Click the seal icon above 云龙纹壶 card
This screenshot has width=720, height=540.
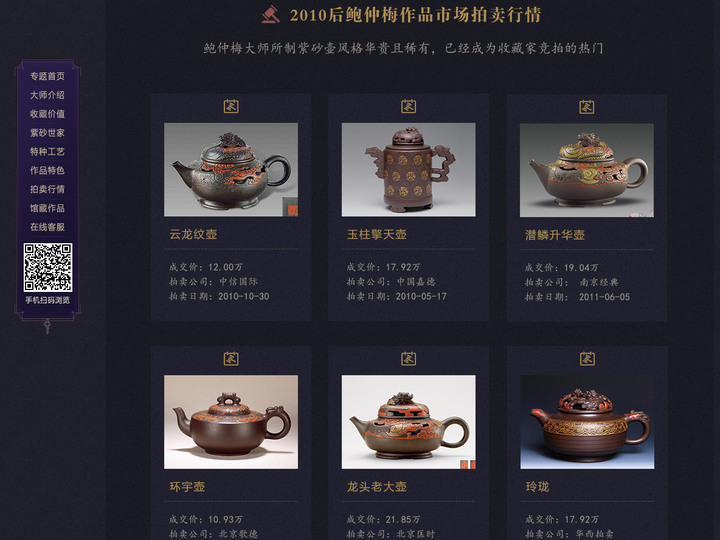[x=231, y=107]
